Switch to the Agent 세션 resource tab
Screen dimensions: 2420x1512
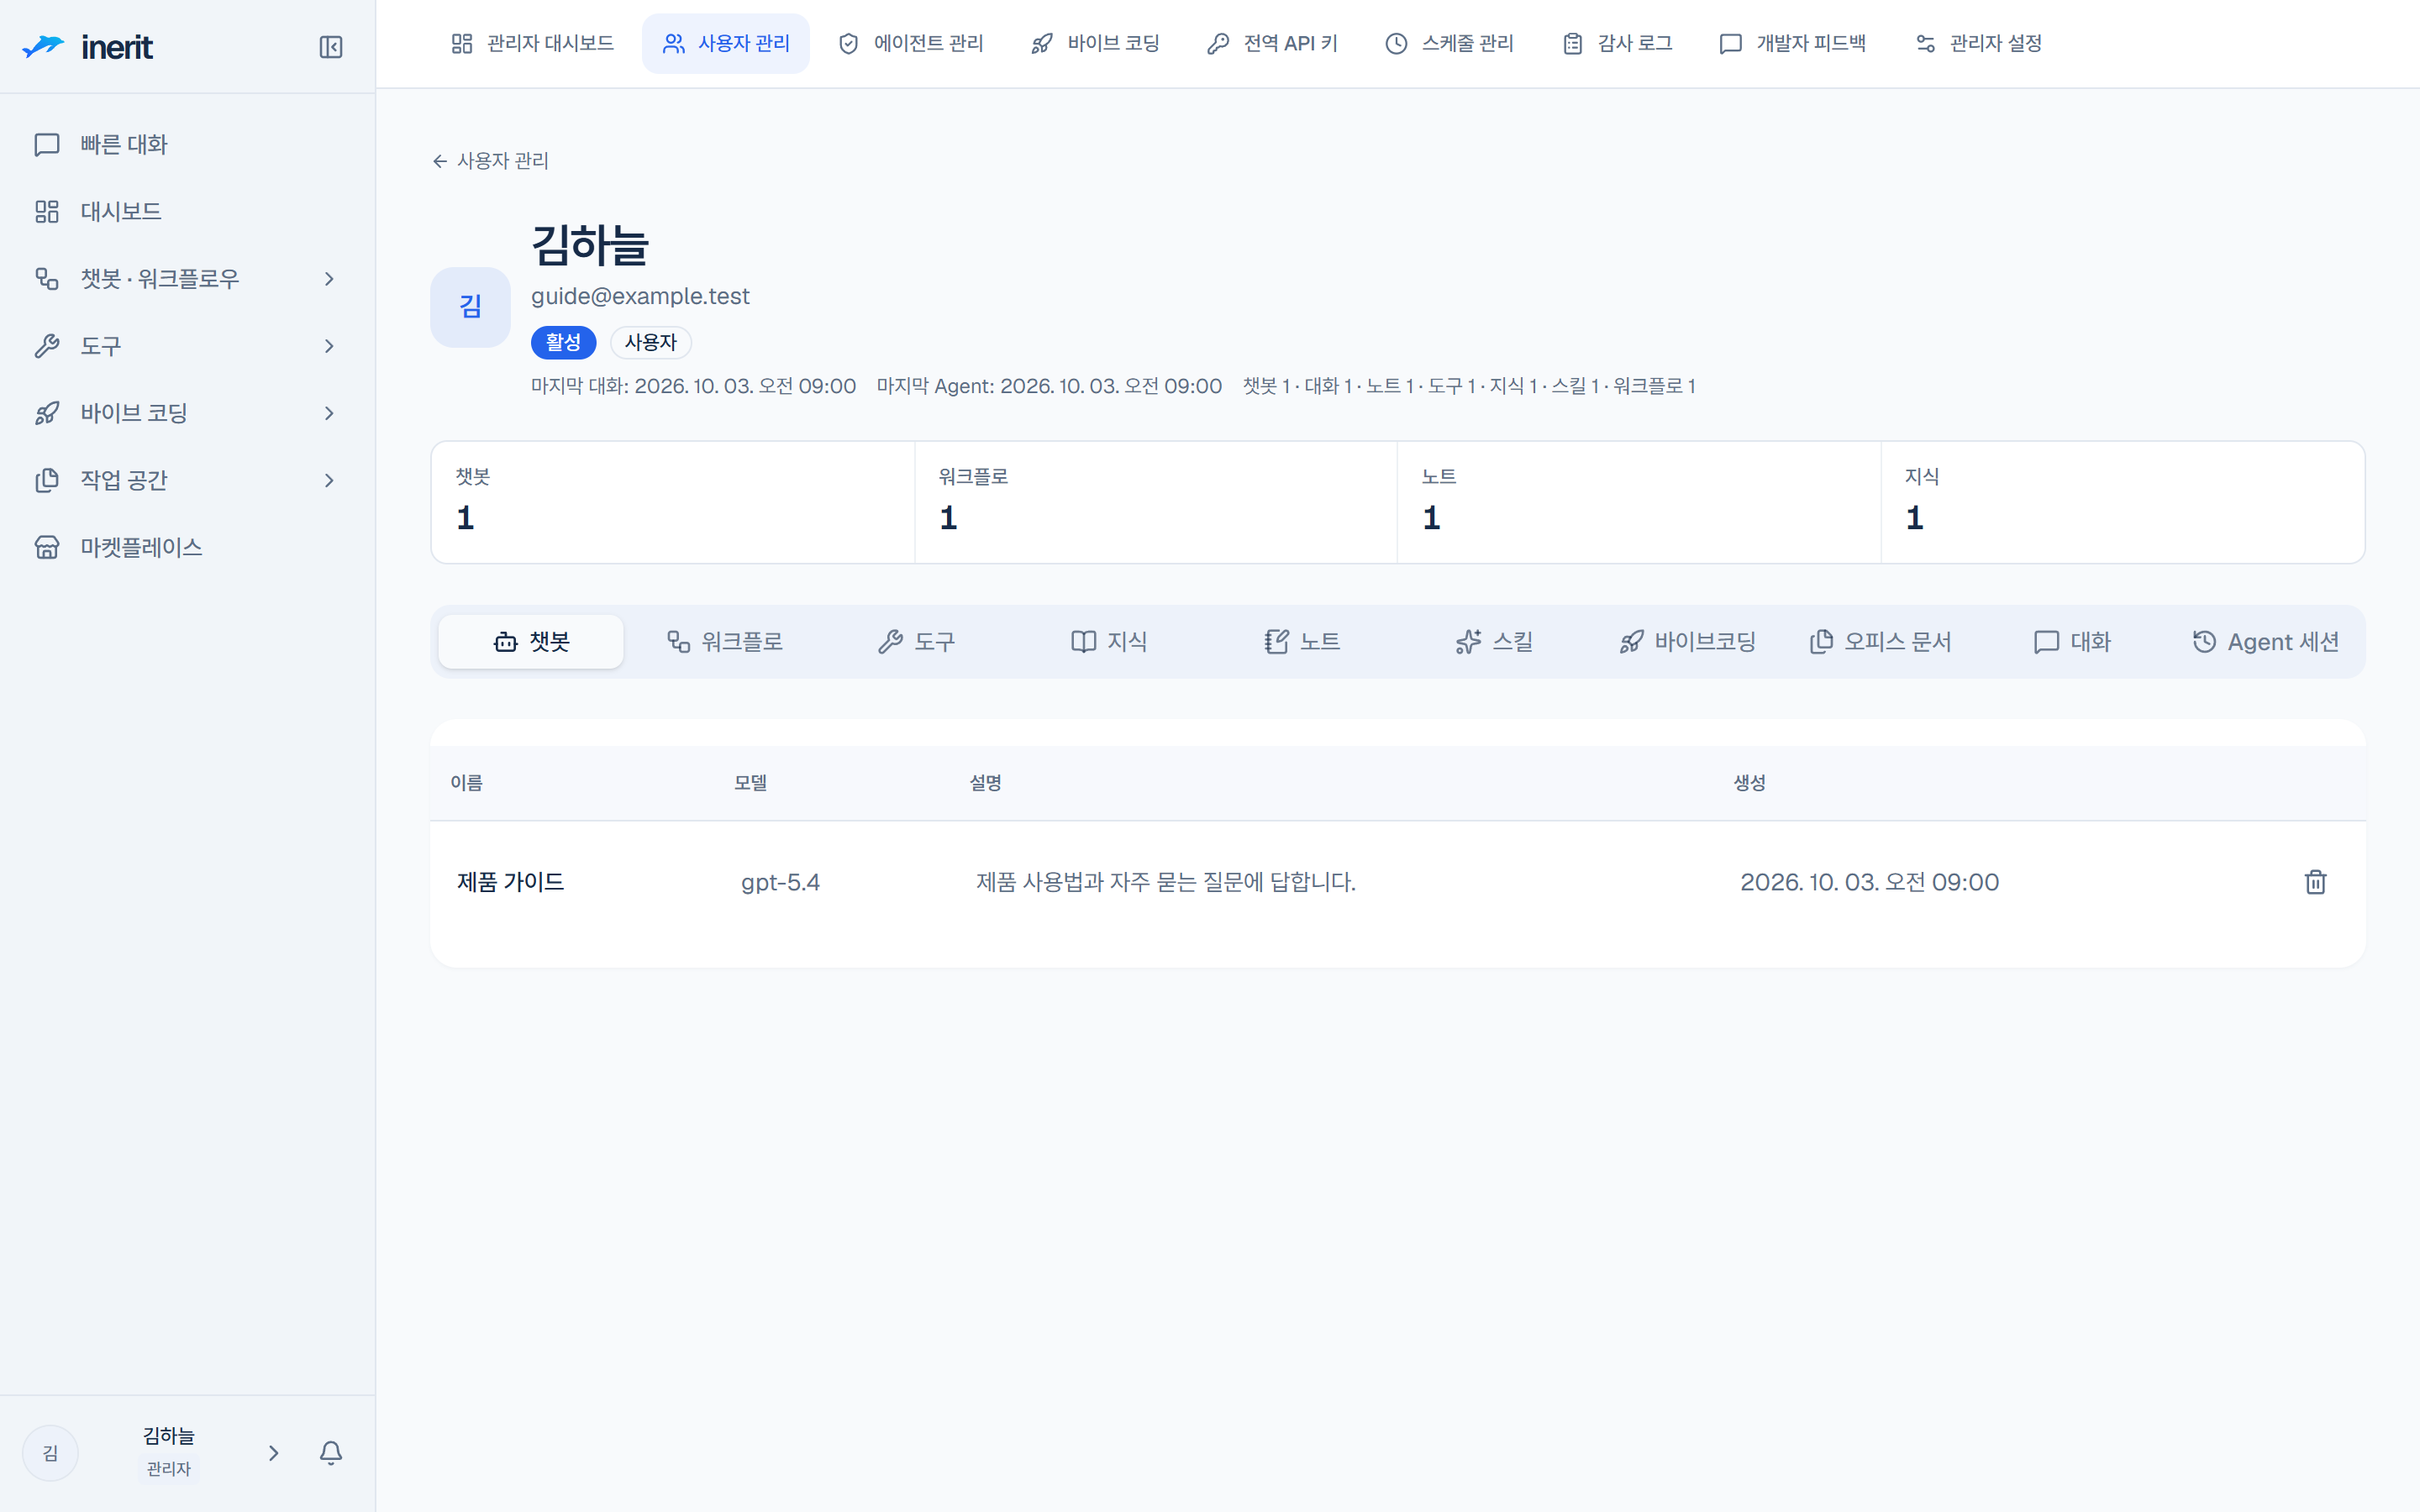tap(2265, 642)
